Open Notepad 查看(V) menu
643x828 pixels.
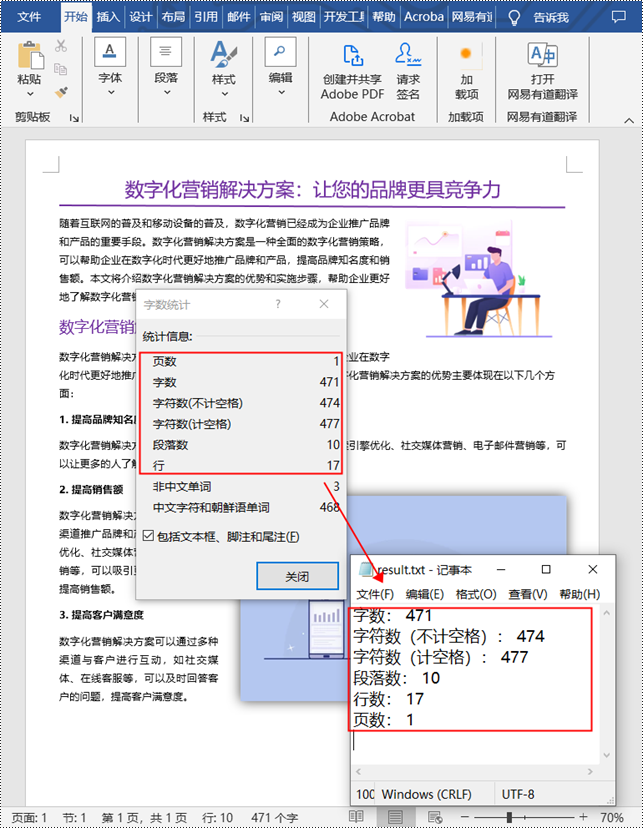click(x=527, y=594)
